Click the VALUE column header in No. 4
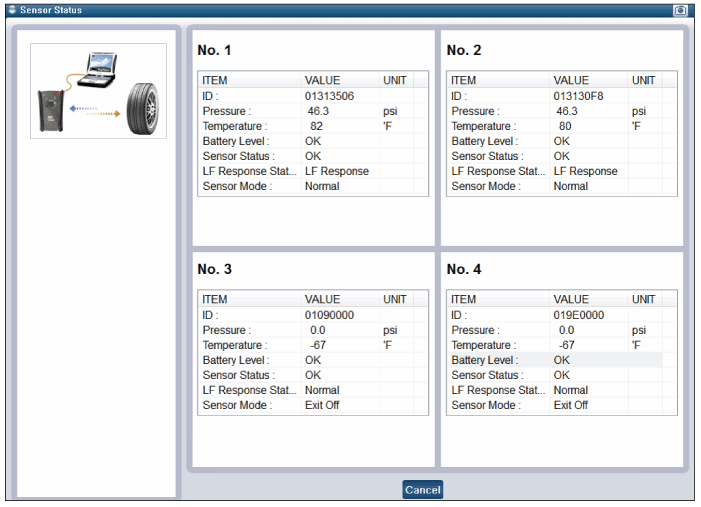The width and height of the screenshot is (701, 507). coord(571,299)
